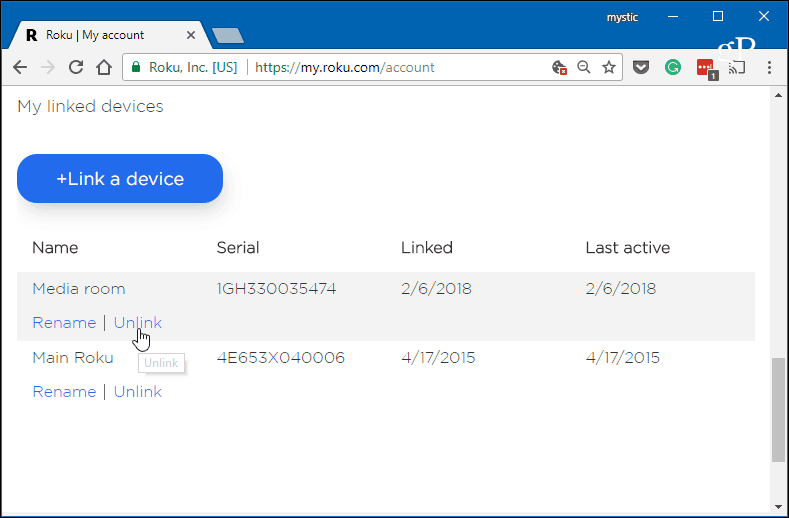Click Linked date 2/6/2018 for Media room

pyautogui.click(x=436, y=289)
